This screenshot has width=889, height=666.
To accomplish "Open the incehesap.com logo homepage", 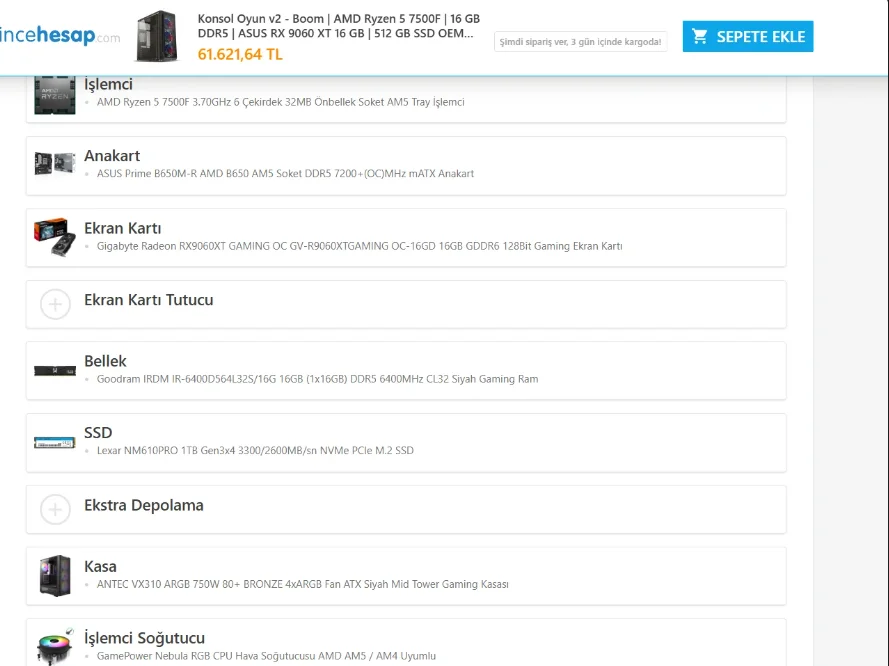I will pos(60,36).
